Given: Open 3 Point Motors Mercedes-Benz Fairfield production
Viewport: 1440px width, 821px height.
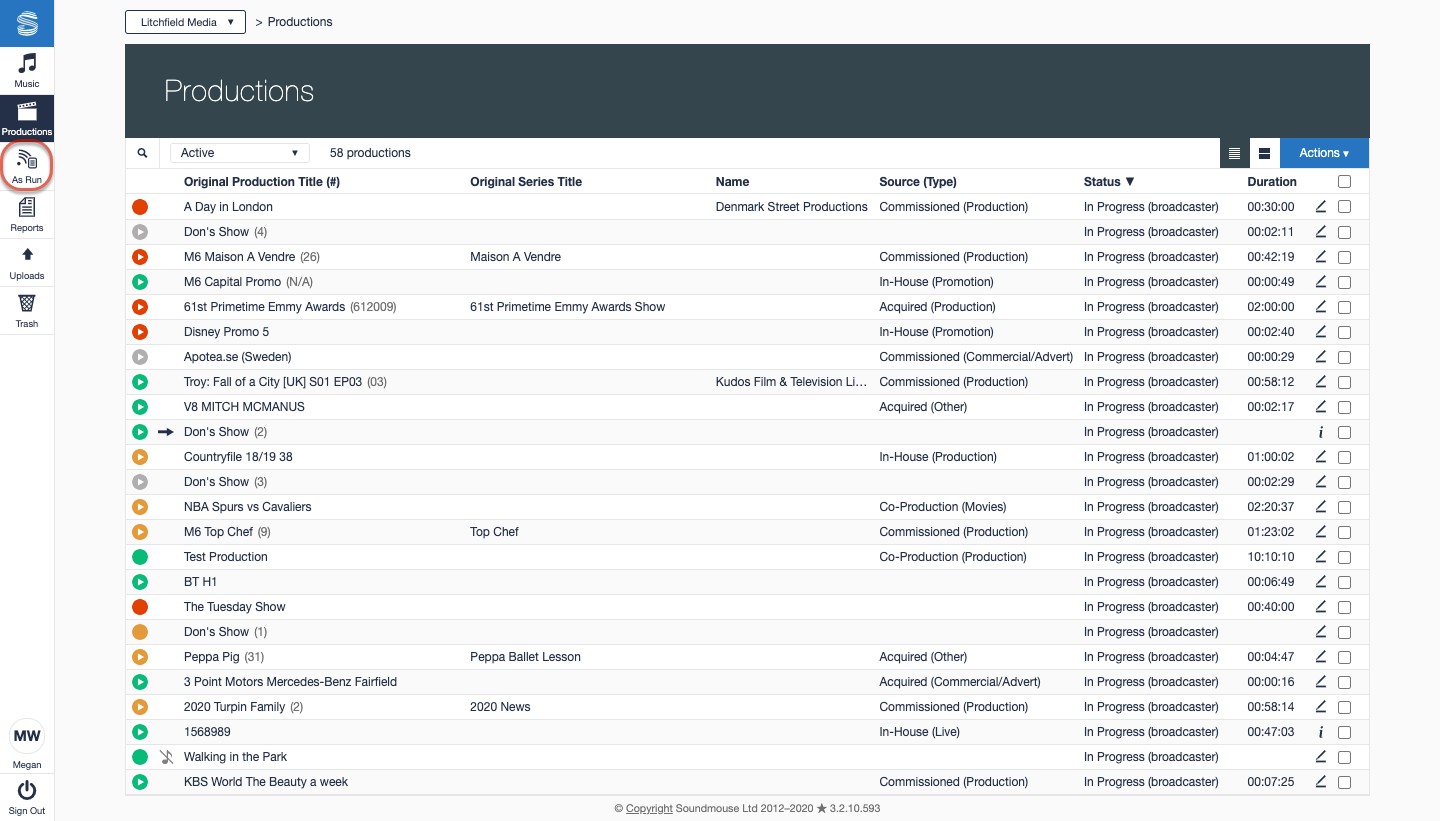Looking at the screenshot, I should (x=290, y=682).
